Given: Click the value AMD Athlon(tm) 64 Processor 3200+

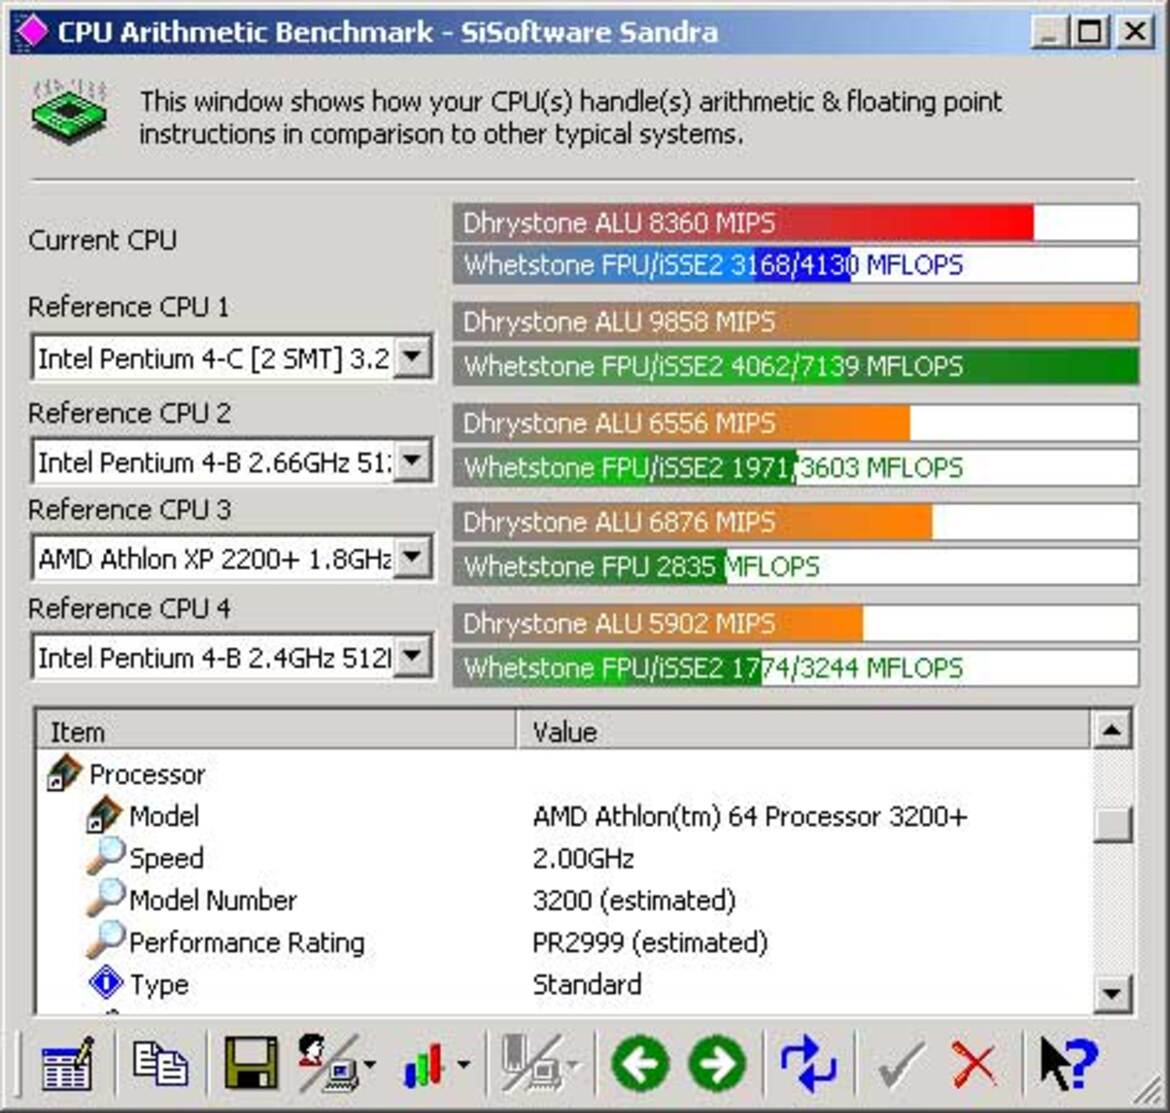Looking at the screenshot, I should click(x=750, y=816).
